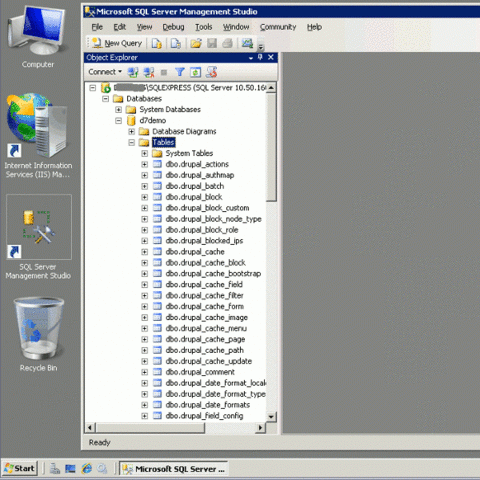Image resolution: width=480 pixels, height=480 pixels.
Task: Click the Object Explorer vertical scrollbar thumb
Action: [x=271, y=147]
